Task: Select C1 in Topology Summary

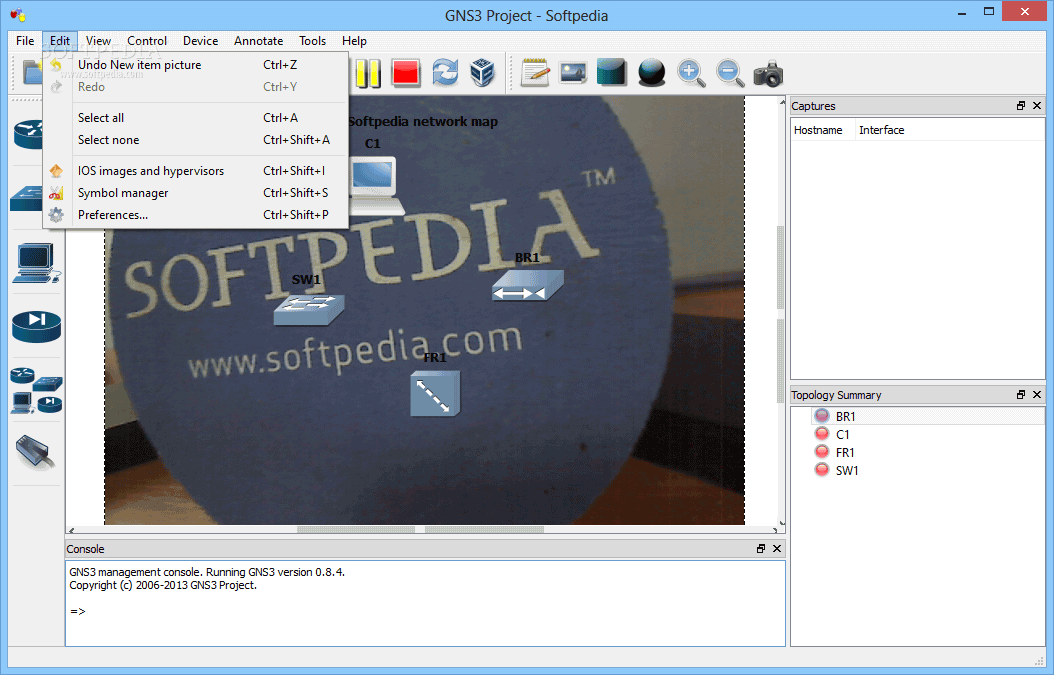Action: pyautogui.click(x=842, y=434)
